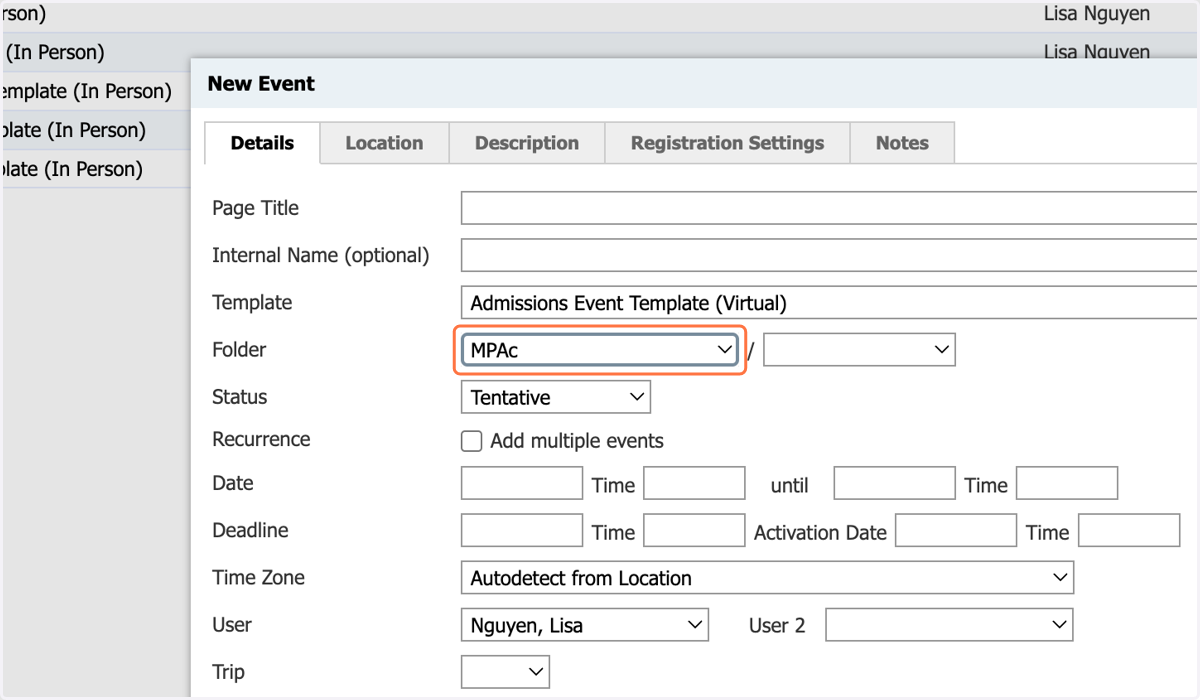
Task: Click the Status label
Action: [239, 397]
